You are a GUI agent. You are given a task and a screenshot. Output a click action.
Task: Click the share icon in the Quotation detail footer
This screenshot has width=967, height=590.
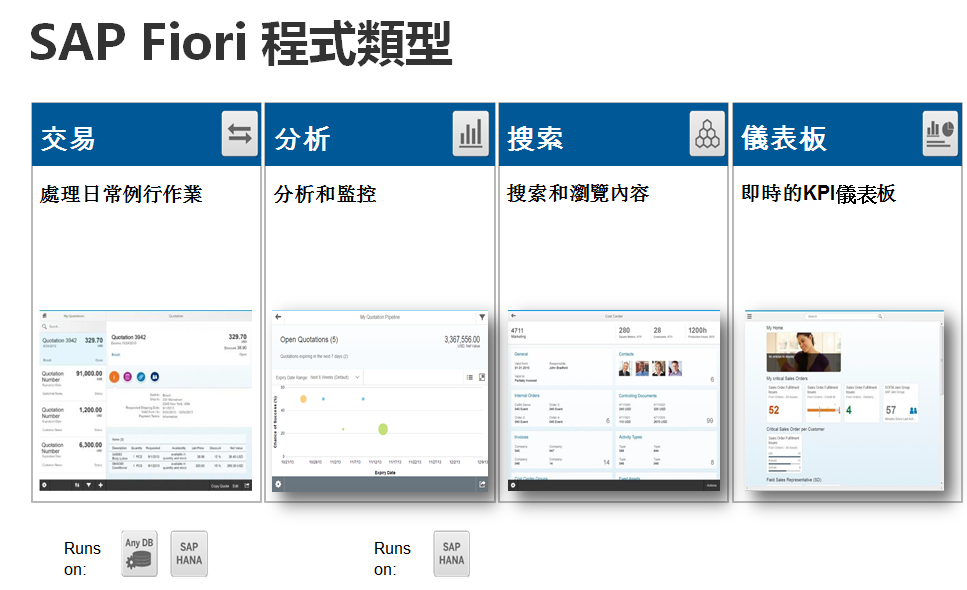[x=247, y=485]
